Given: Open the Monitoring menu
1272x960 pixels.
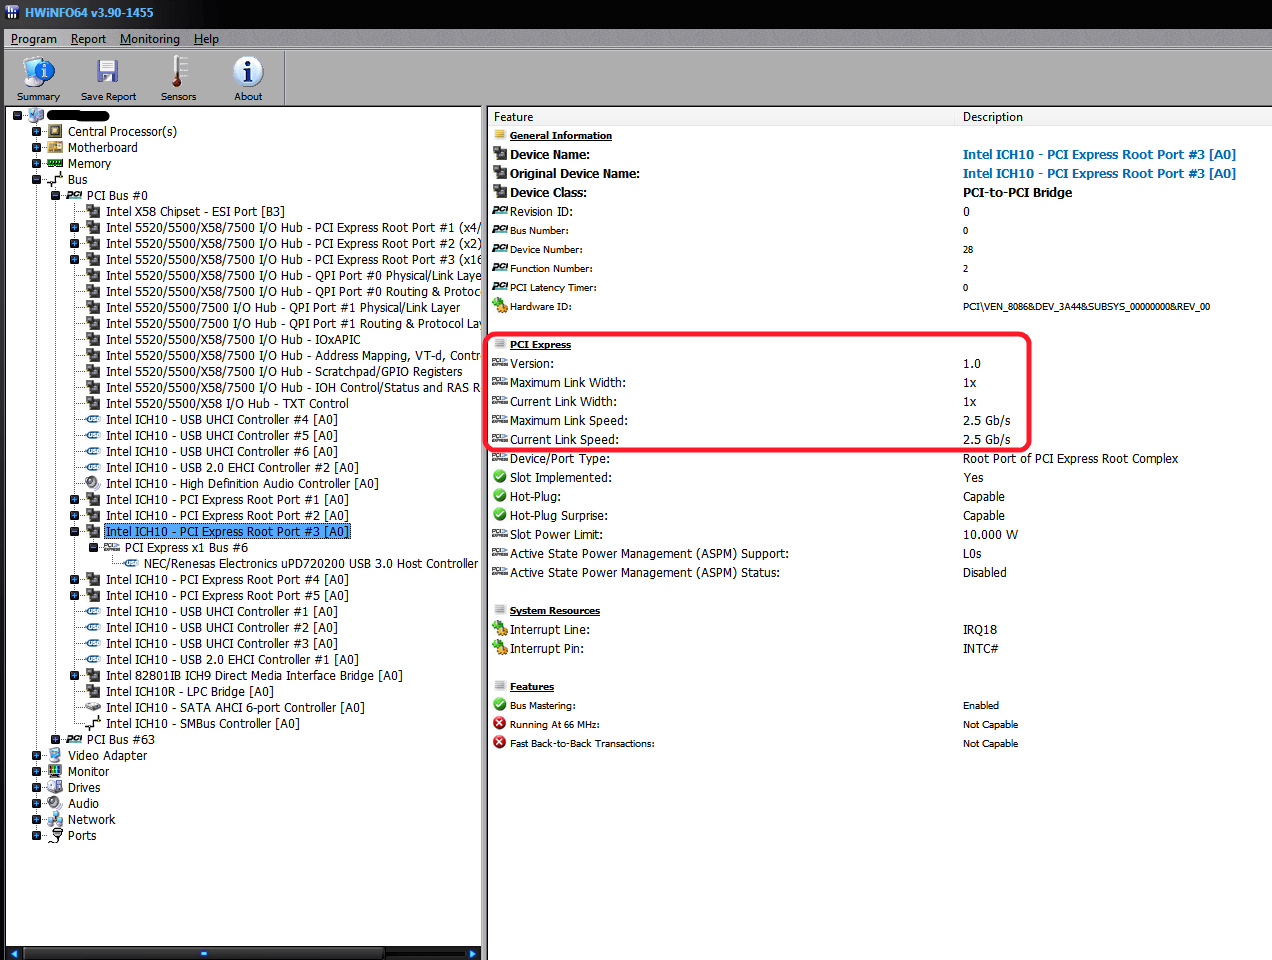Looking at the screenshot, I should click(x=150, y=39).
